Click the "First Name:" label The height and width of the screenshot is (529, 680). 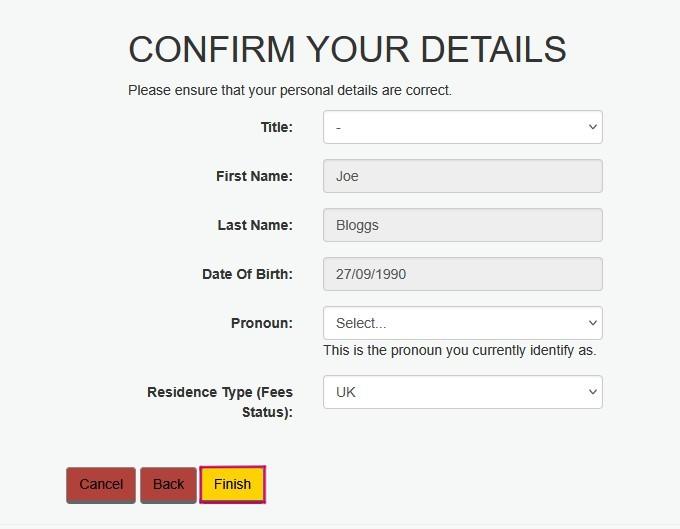[x=254, y=176]
